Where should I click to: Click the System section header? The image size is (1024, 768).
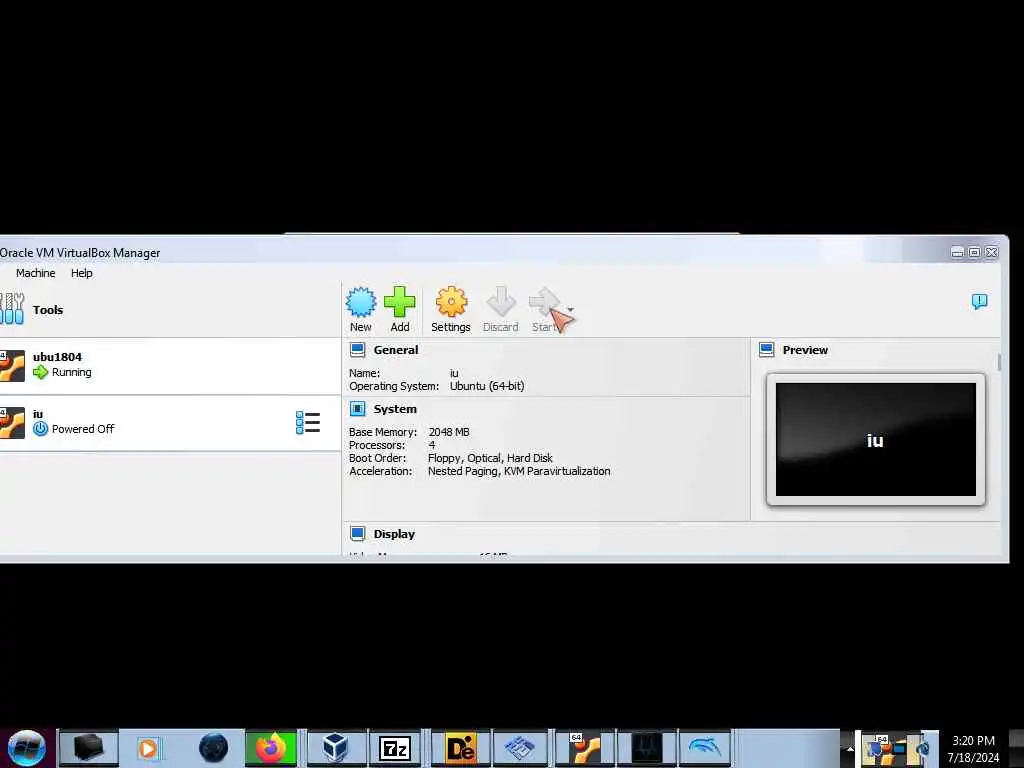click(394, 409)
